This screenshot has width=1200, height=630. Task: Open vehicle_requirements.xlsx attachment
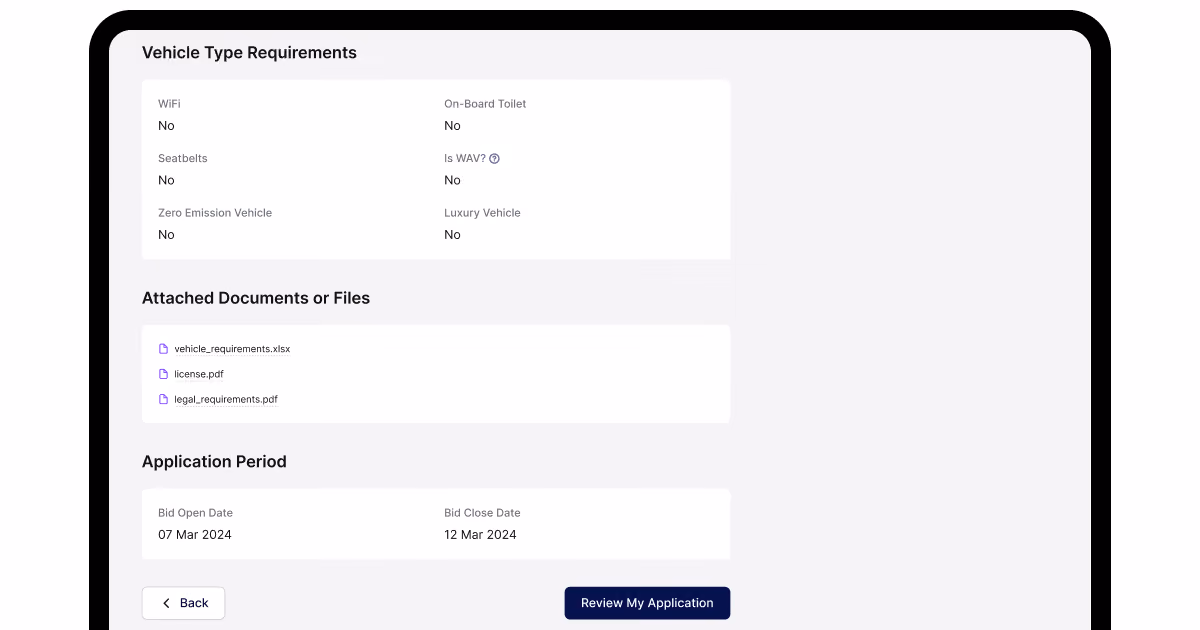232,349
